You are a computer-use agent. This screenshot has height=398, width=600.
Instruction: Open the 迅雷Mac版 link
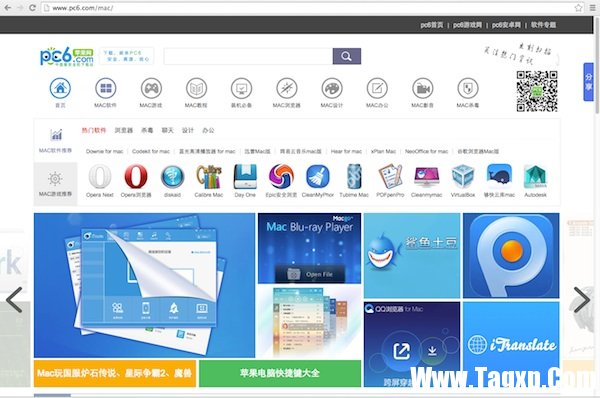coord(258,152)
